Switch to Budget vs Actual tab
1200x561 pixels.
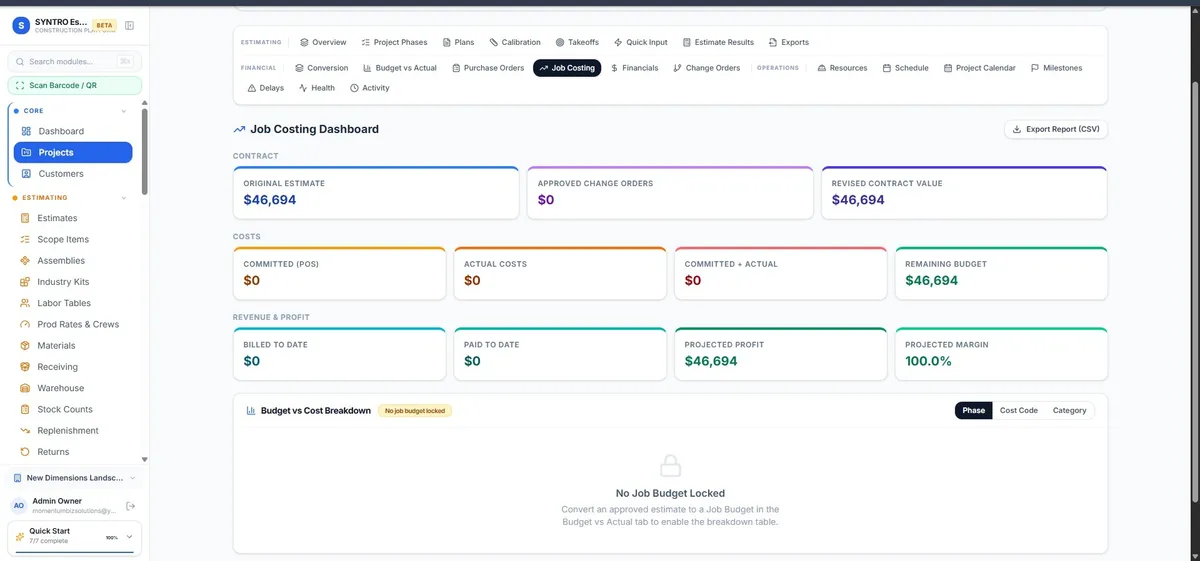tap(400, 68)
